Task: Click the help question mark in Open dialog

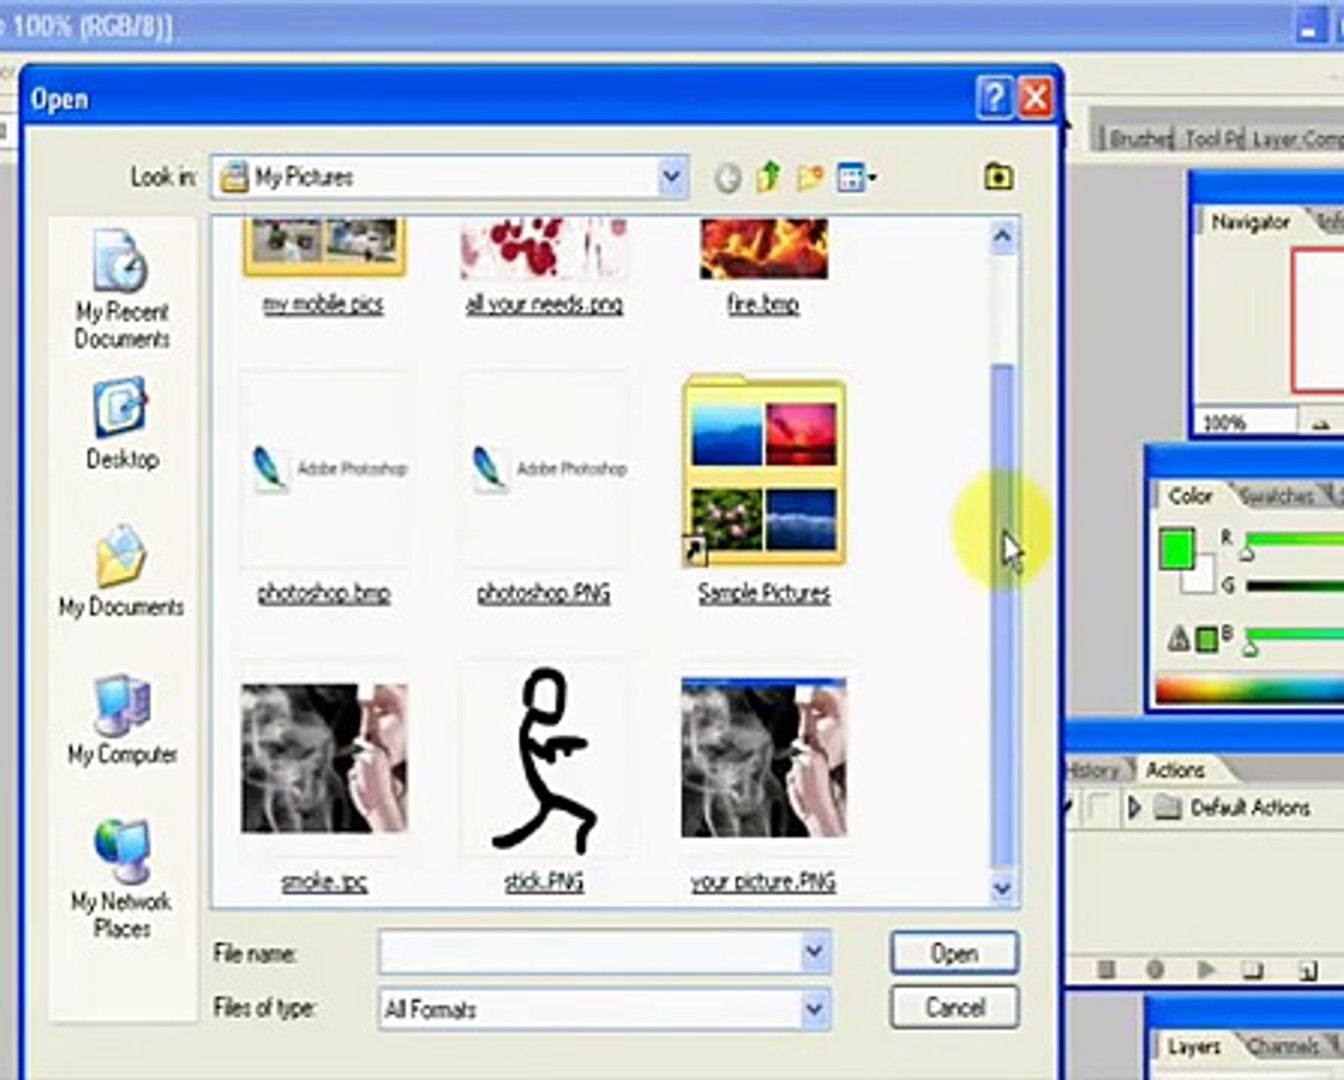Action: pos(994,98)
